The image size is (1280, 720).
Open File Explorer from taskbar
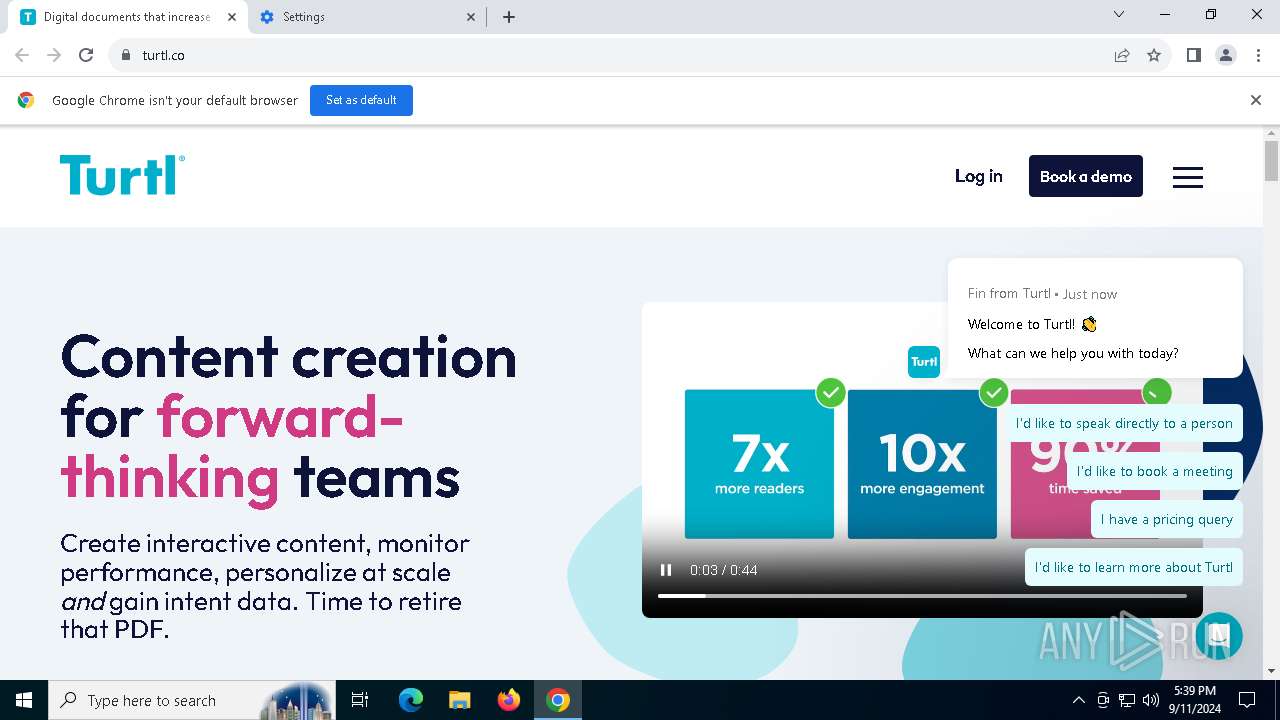point(460,700)
